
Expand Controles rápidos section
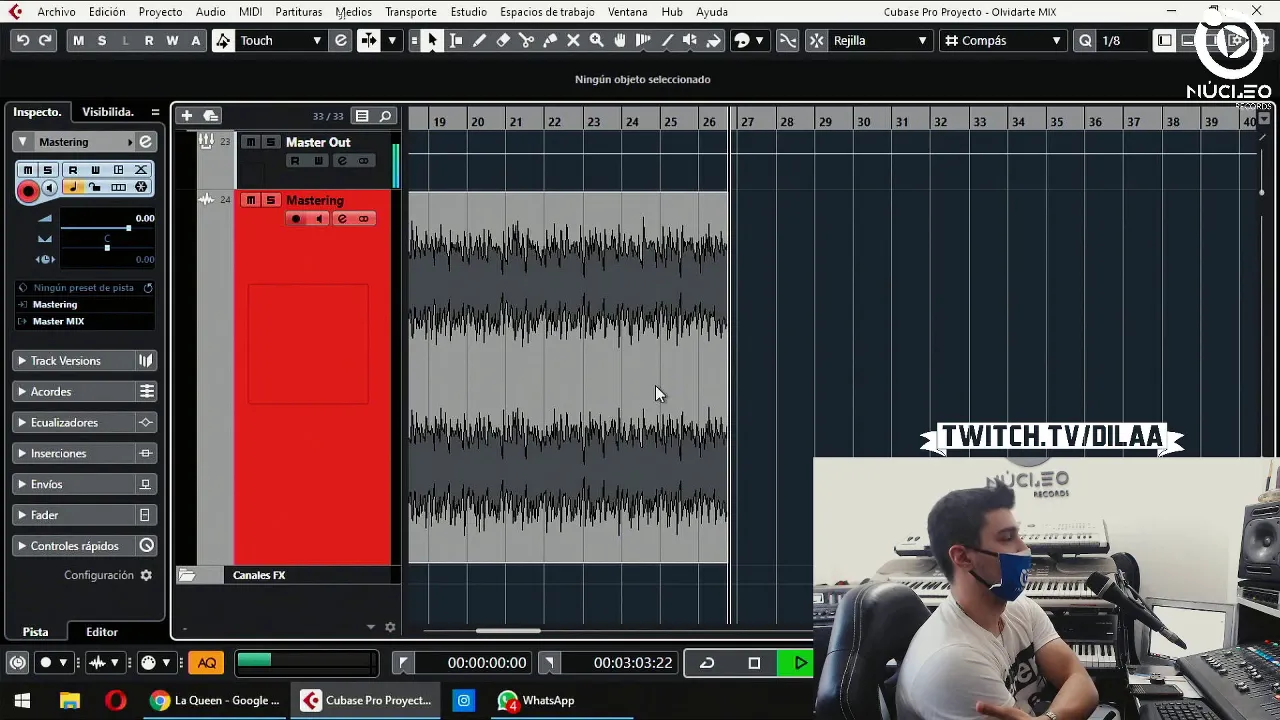(x=75, y=546)
